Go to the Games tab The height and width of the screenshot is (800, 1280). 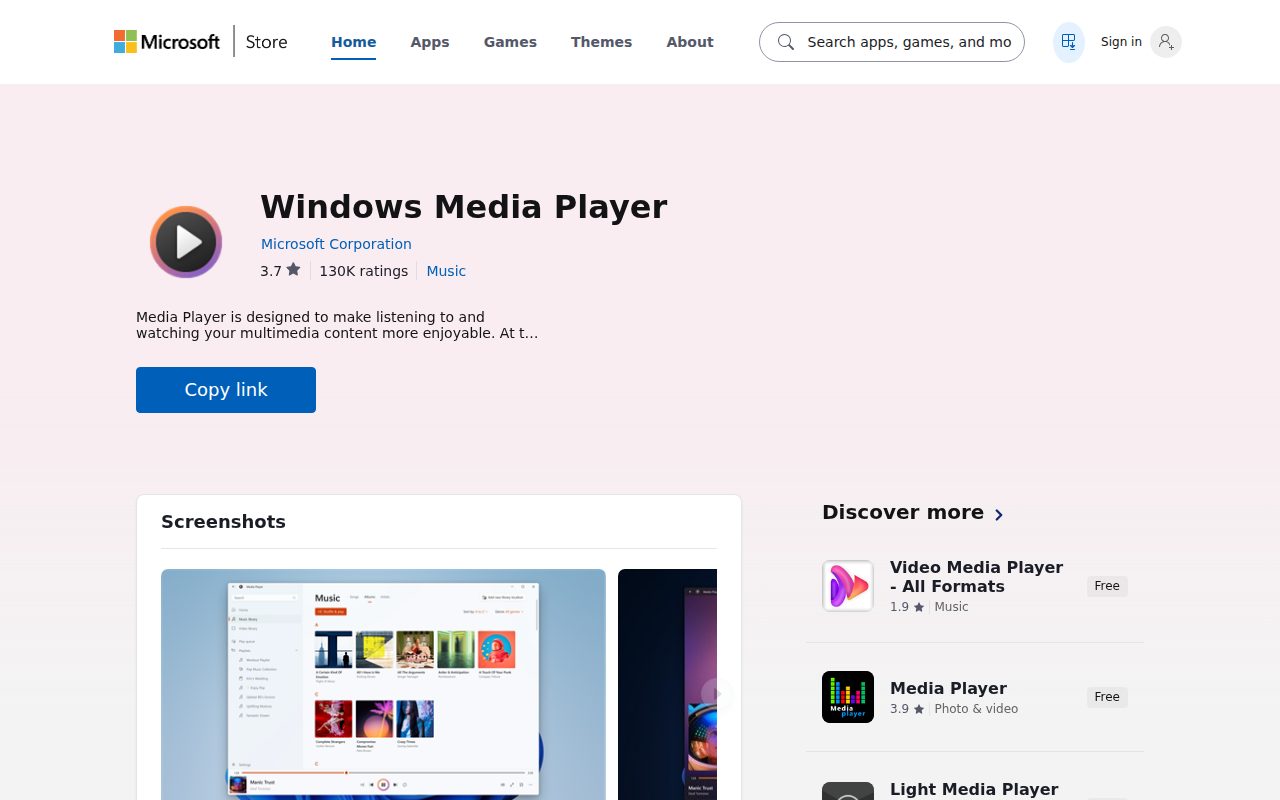(x=510, y=42)
